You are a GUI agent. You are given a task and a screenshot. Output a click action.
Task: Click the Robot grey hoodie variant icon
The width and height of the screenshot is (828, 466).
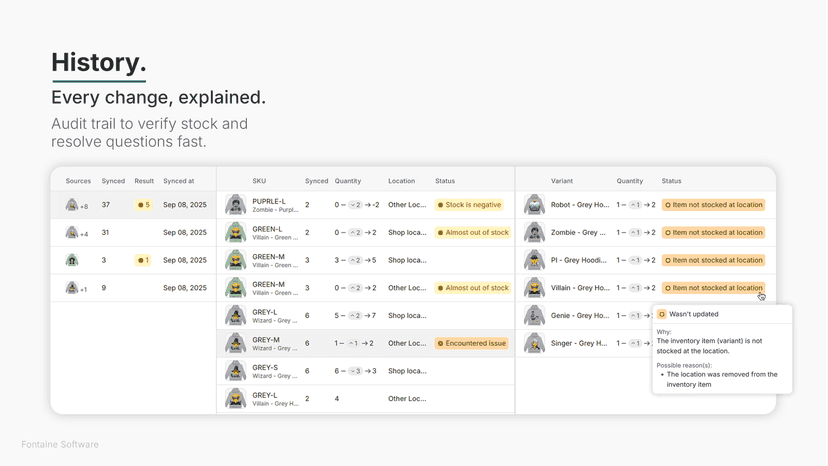pyautogui.click(x=534, y=204)
